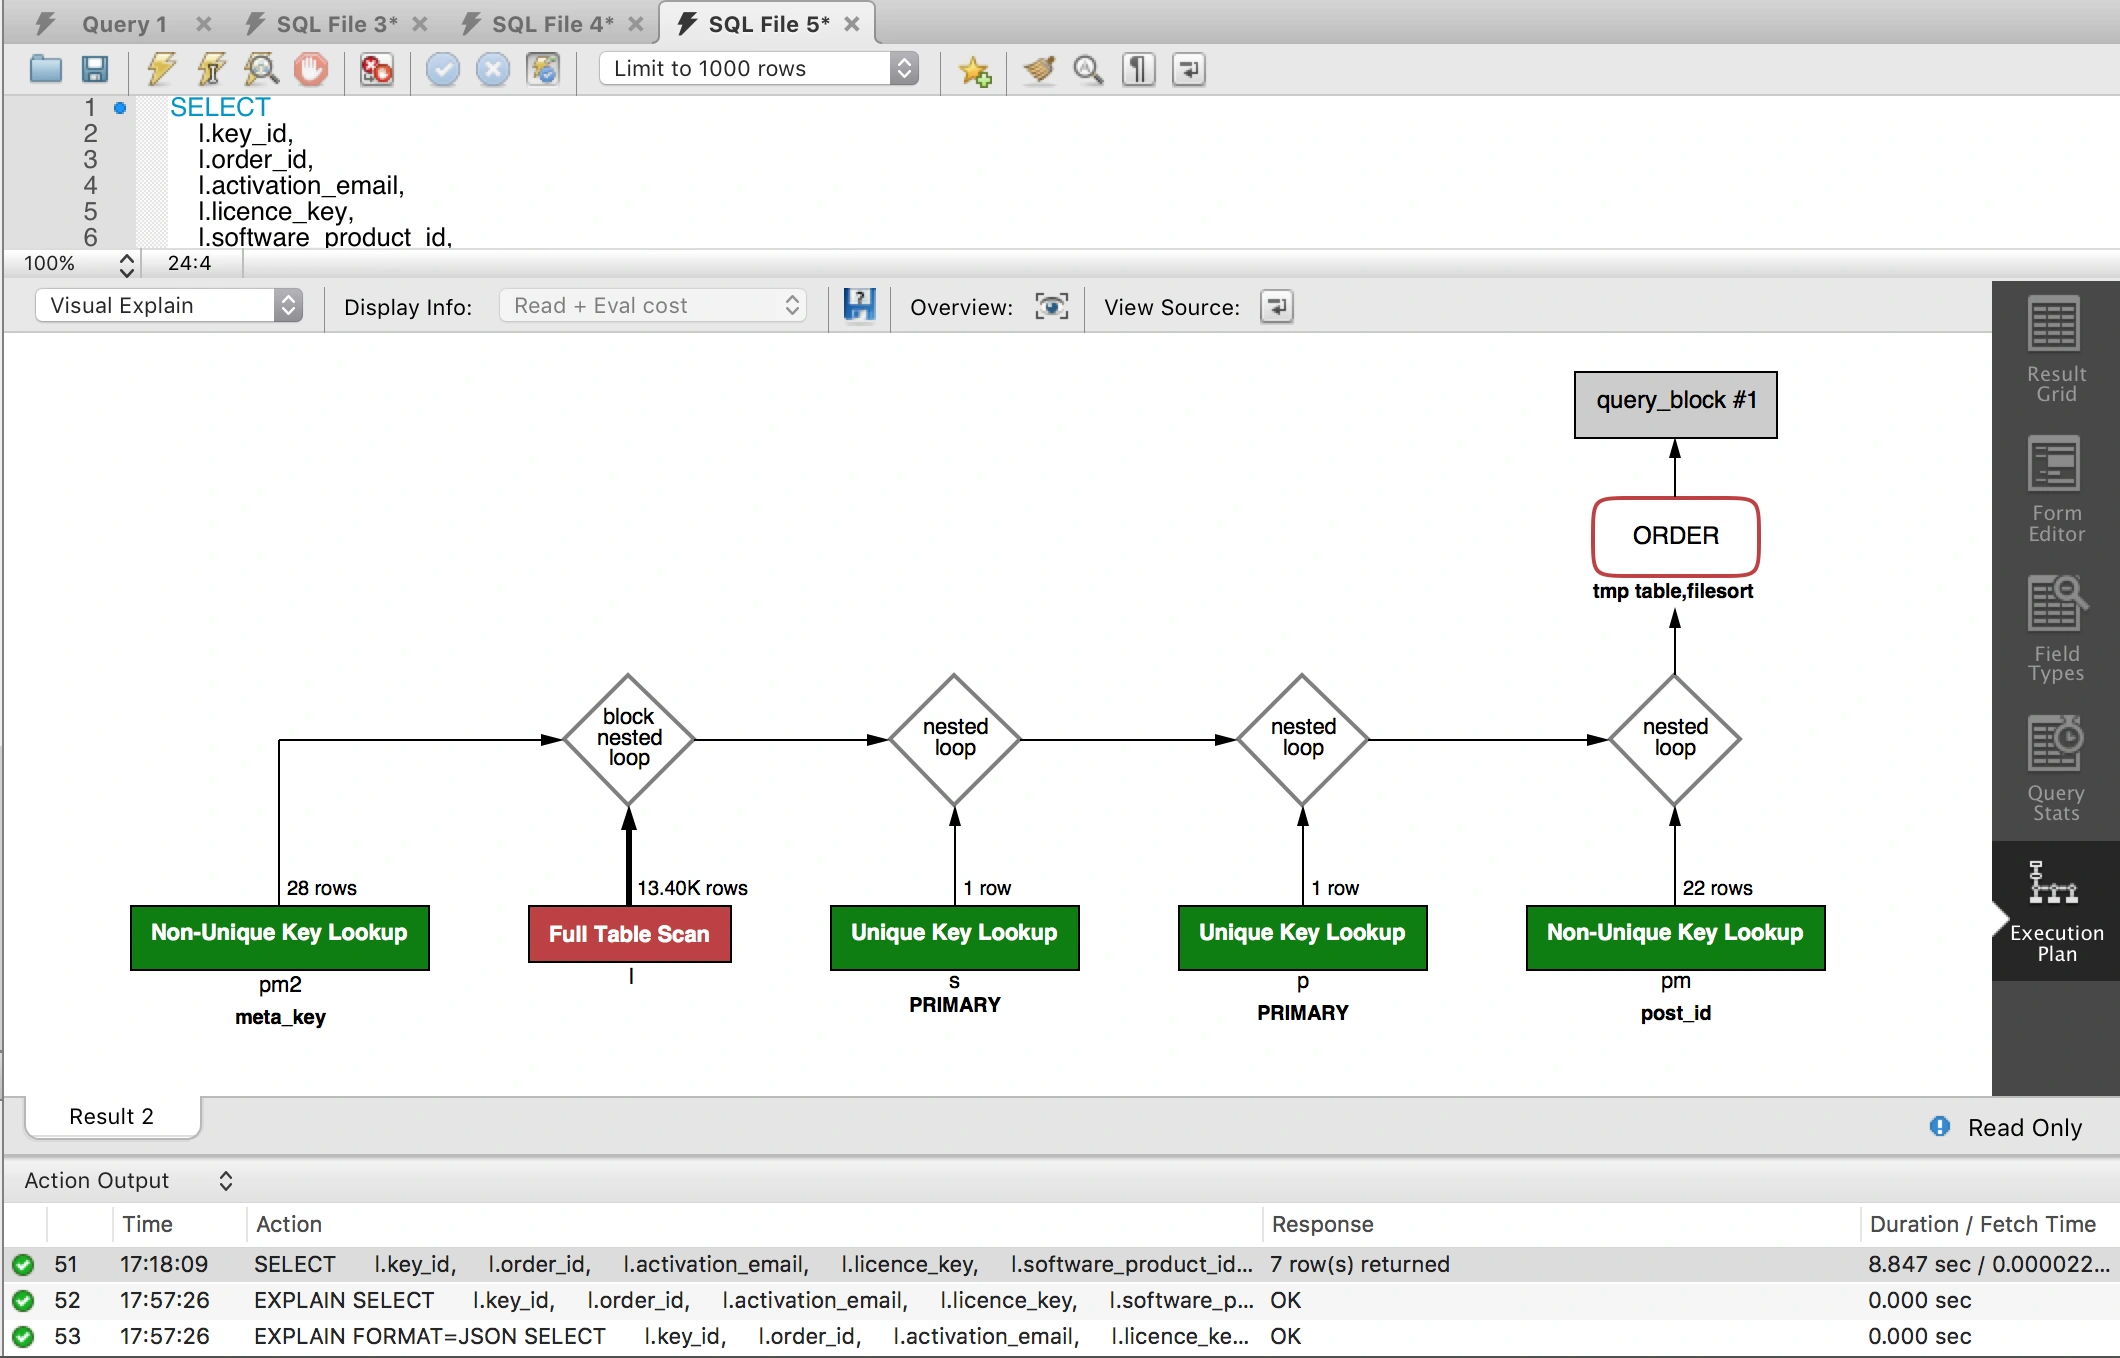Open the Query Stats side panel
The width and height of the screenshot is (2120, 1358).
(2055, 769)
